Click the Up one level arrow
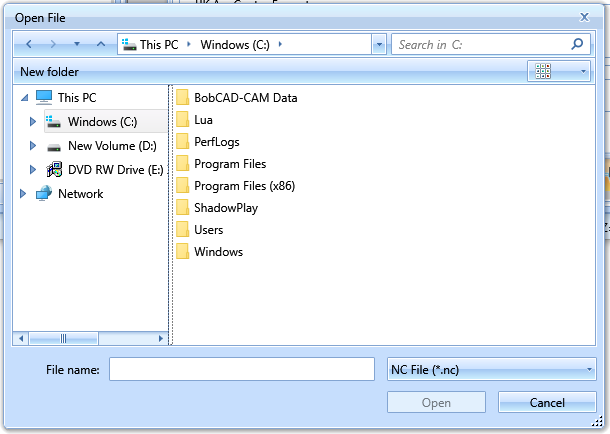610x434 pixels. [101, 45]
